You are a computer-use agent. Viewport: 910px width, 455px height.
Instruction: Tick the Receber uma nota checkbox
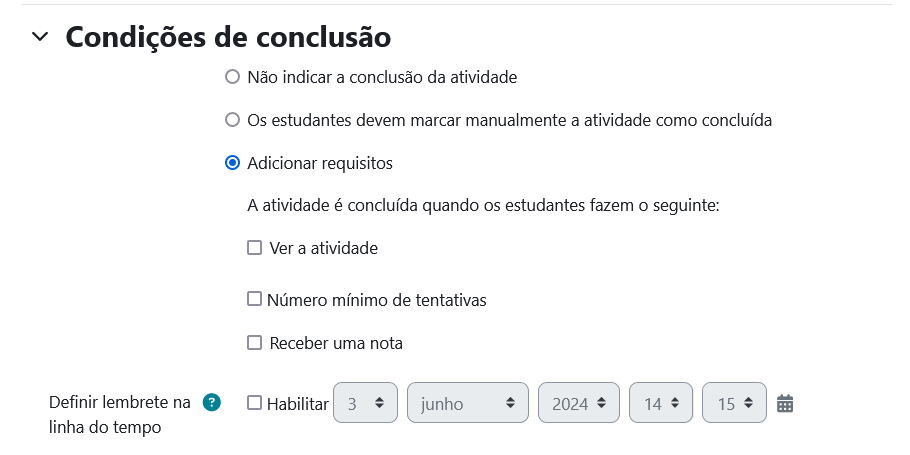tap(255, 343)
